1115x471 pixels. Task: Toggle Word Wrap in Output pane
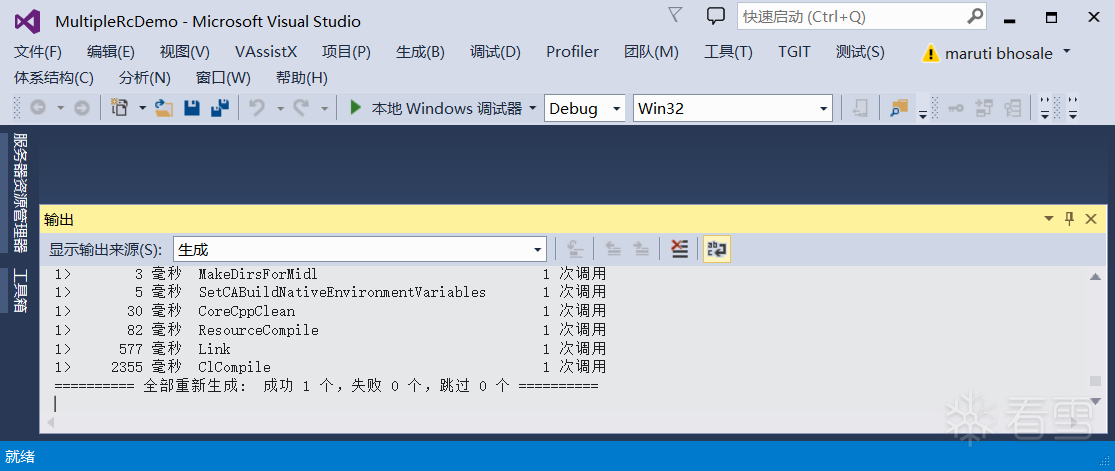[x=717, y=249]
